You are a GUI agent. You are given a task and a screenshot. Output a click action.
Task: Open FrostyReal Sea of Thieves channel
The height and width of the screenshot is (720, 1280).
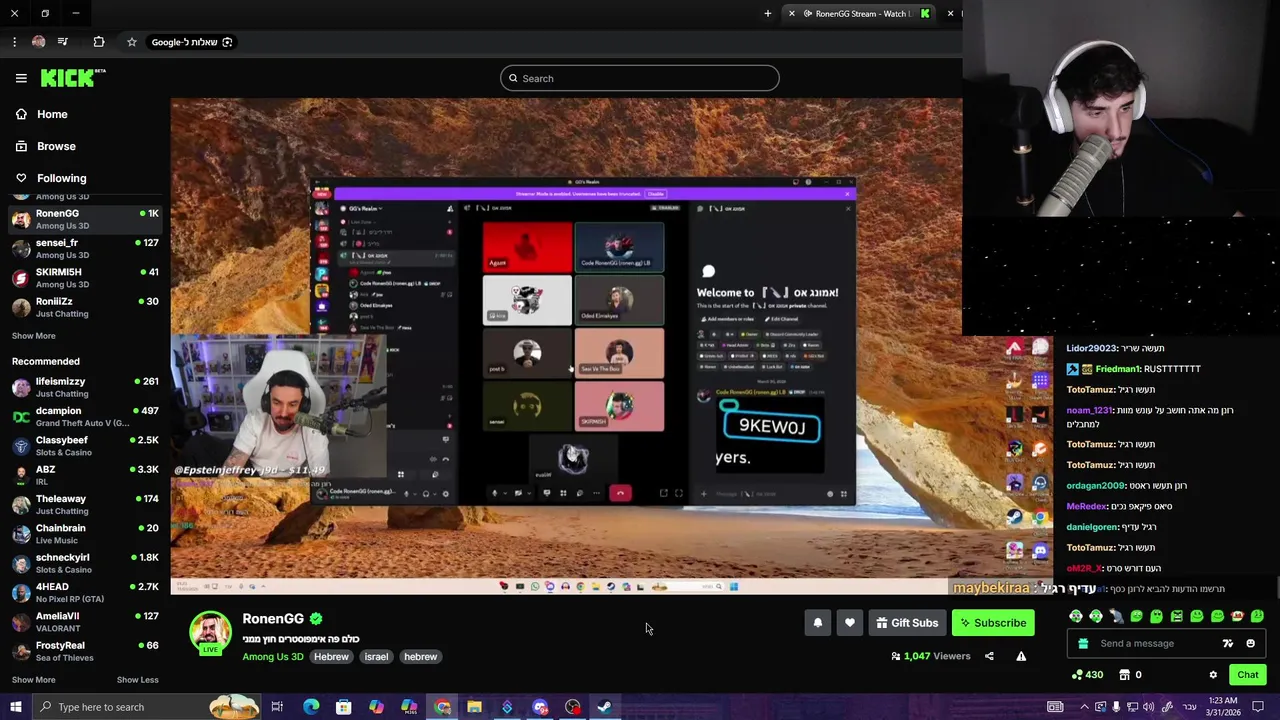85,651
